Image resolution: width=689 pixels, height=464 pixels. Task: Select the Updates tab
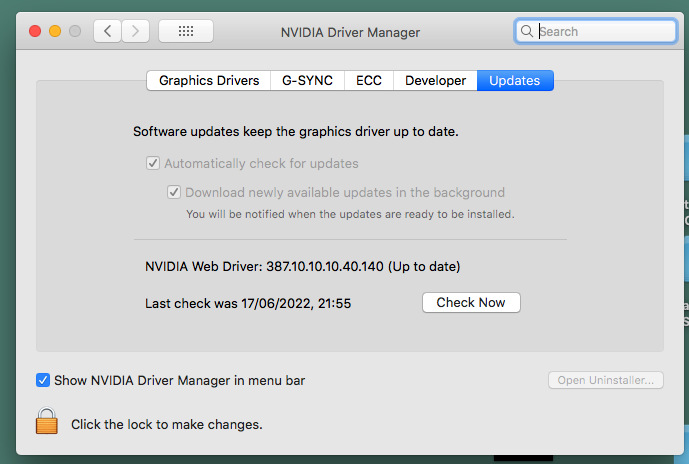(x=515, y=80)
